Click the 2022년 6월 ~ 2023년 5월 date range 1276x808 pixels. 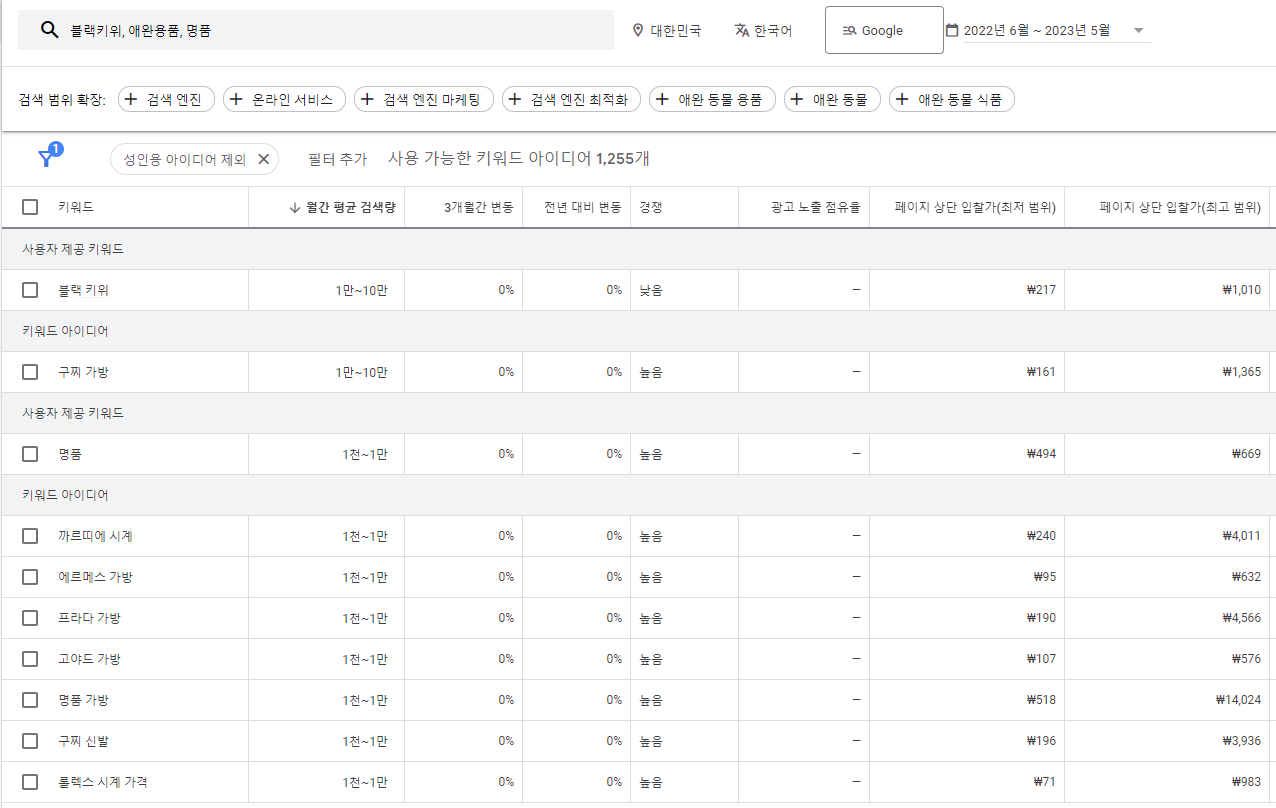coord(1037,30)
